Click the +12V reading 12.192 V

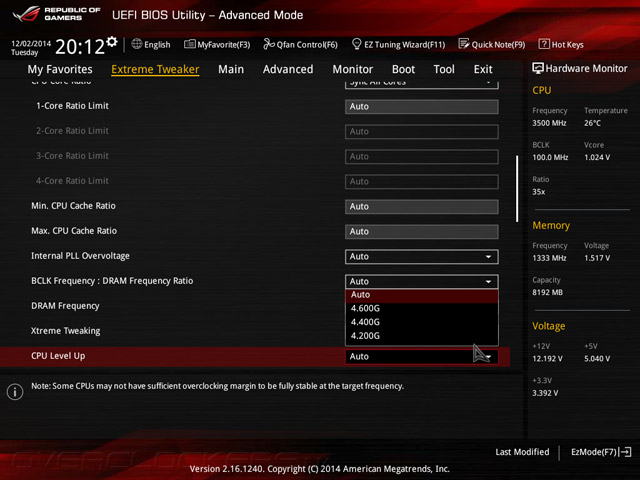(x=547, y=359)
